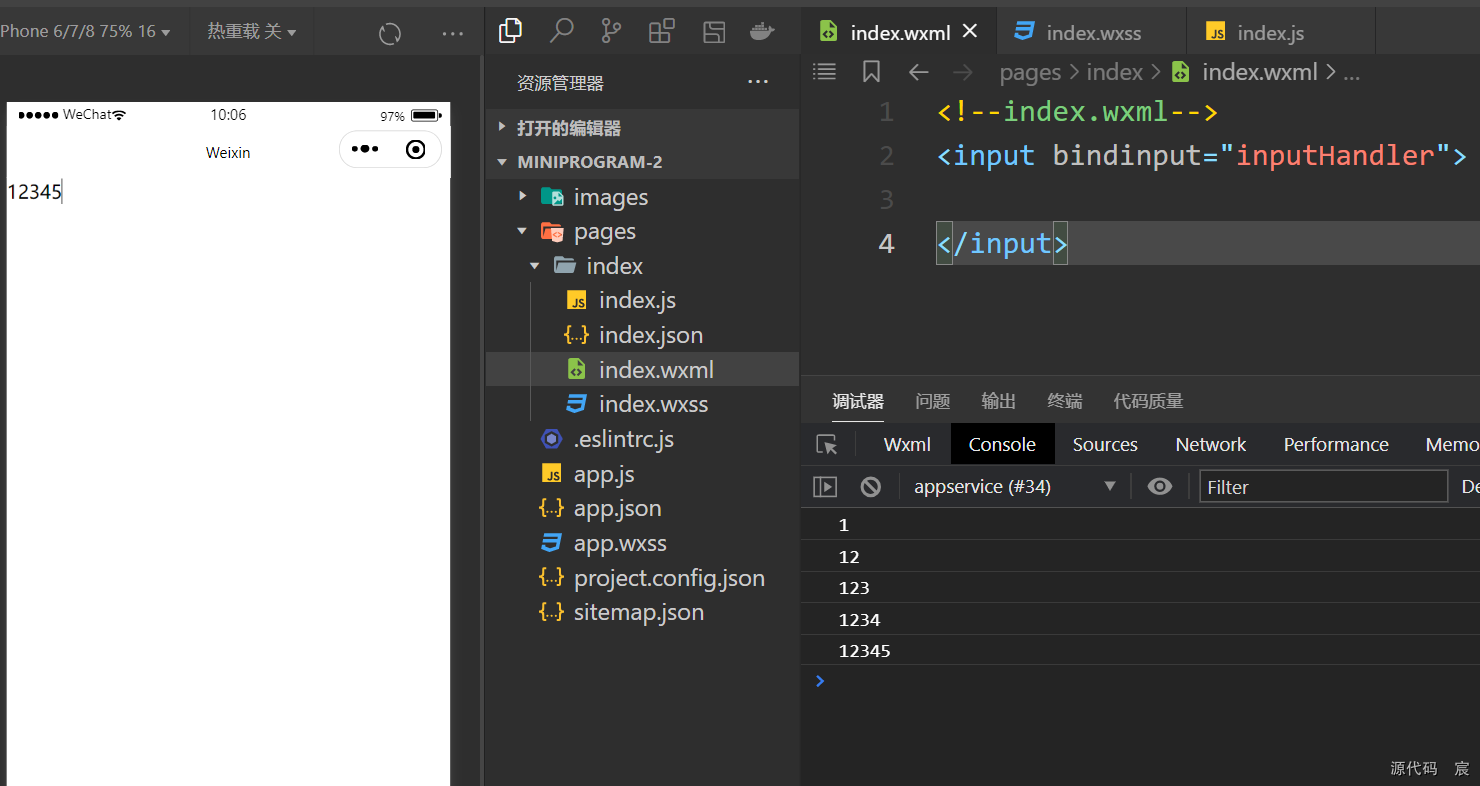This screenshot has height=786, width=1480.
Task: Open the Search magnifier icon
Action: click(562, 31)
